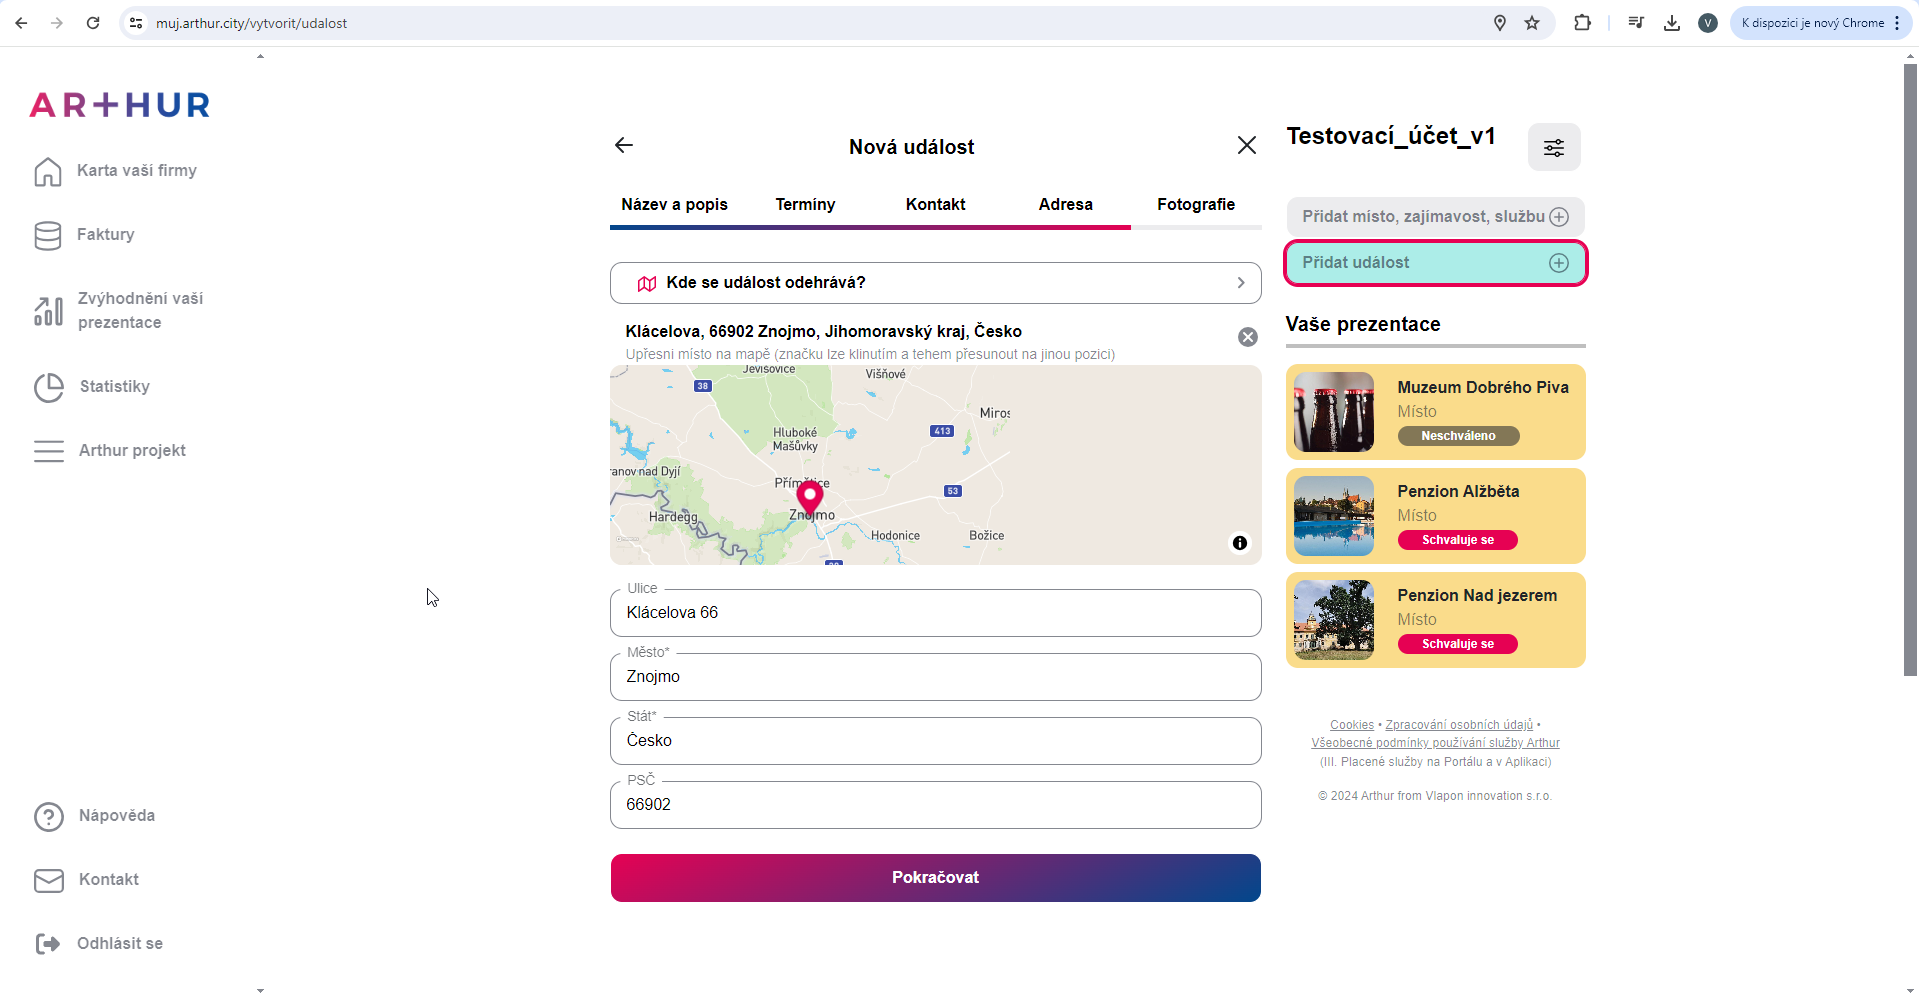1919x997 pixels.
Task: Open account settings sliders icon
Action: [1553, 148]
